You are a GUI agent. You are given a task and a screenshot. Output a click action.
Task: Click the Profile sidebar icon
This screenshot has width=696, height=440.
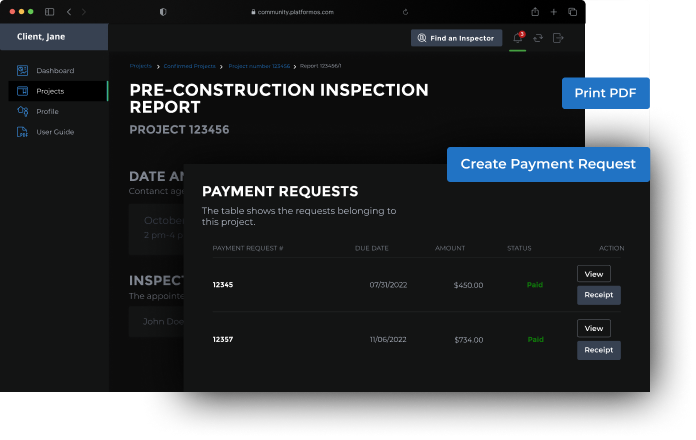(x=23, y=111)
